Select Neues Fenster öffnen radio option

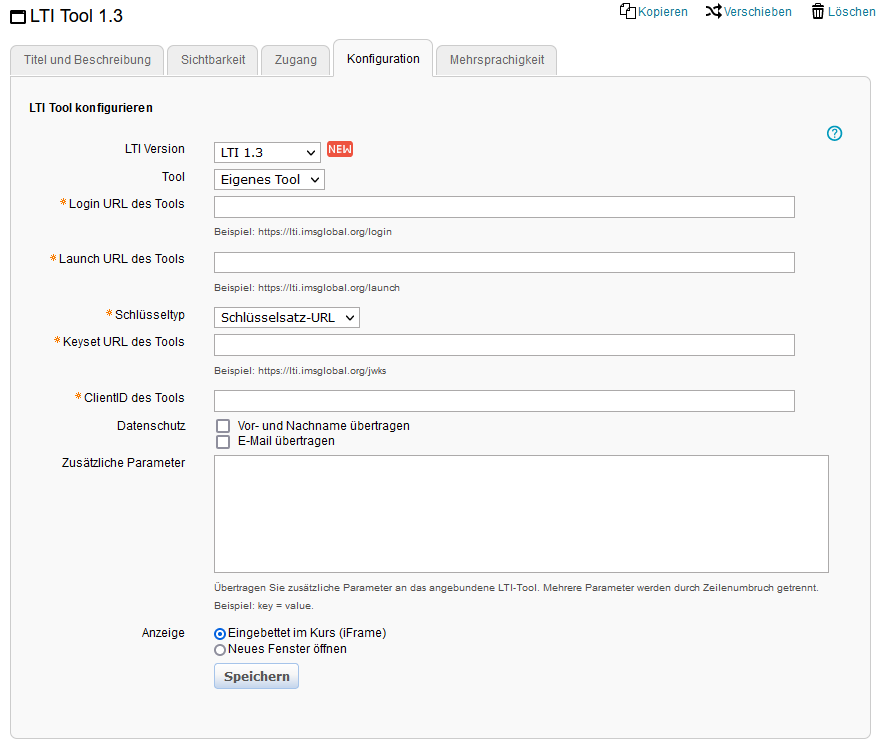click(x=220, y=650)
